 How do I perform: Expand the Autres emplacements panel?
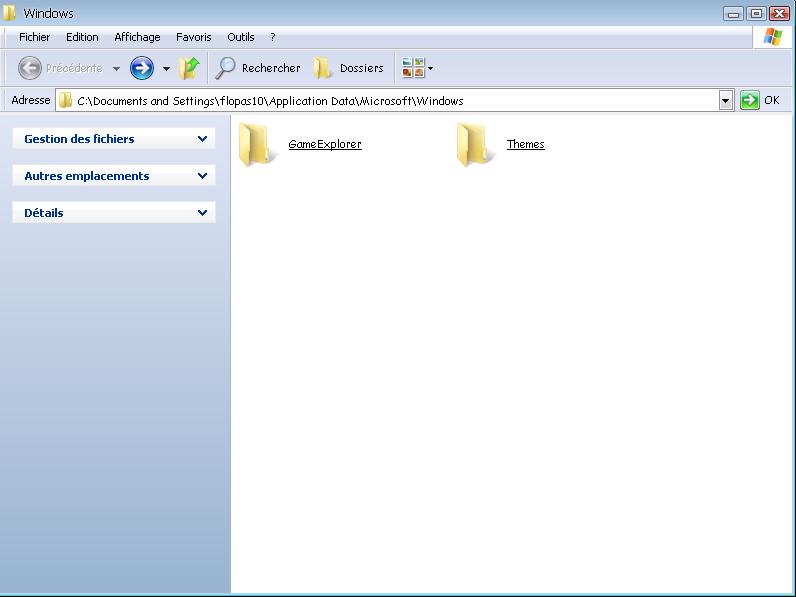point(202,176)
